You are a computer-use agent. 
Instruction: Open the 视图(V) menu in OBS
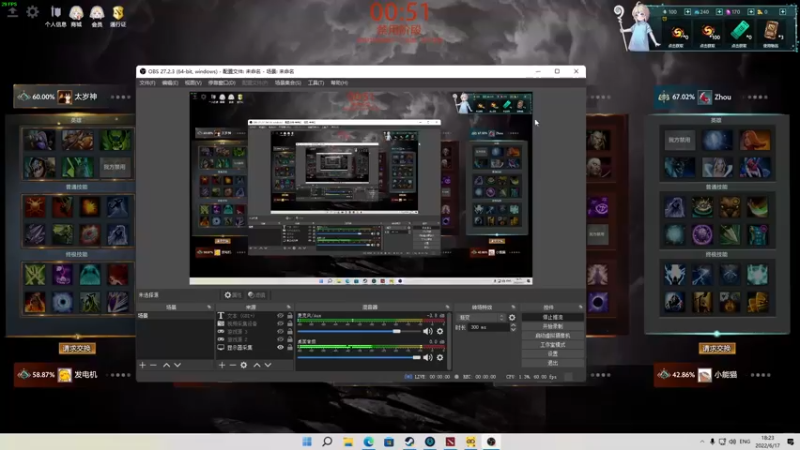tap(193, 83)
